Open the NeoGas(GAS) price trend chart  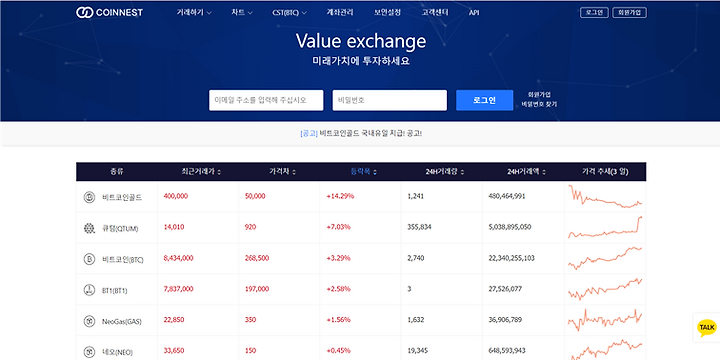(x=605, y=320)
